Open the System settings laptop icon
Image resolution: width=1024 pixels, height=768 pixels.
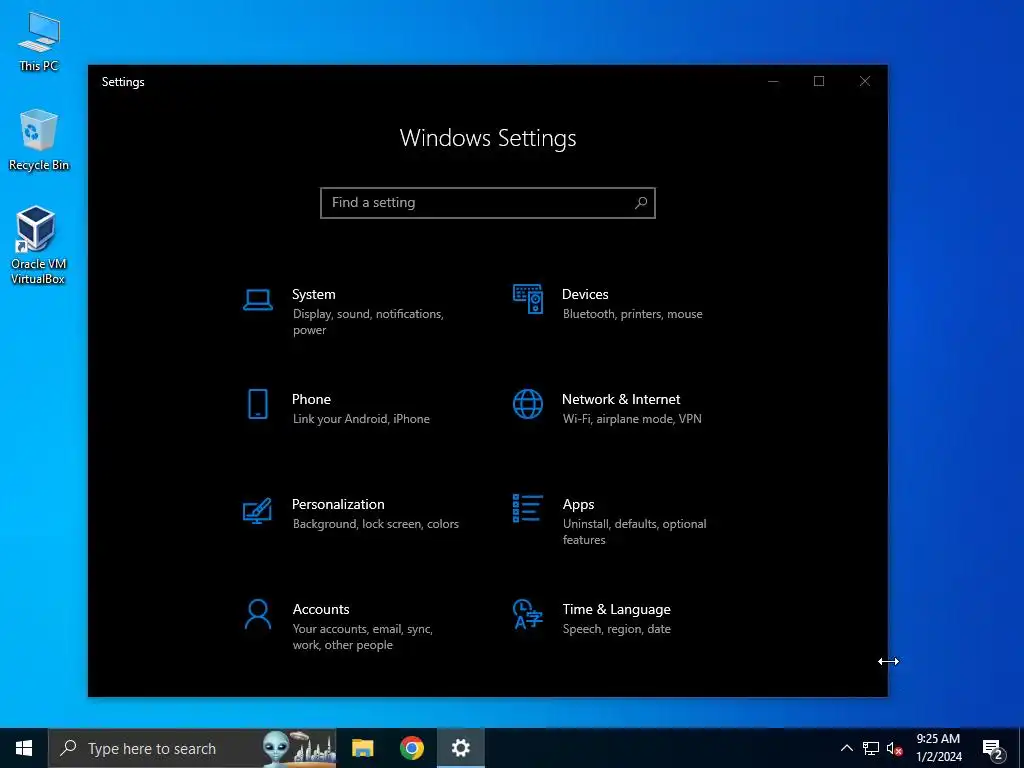click(x=257, y=300)
